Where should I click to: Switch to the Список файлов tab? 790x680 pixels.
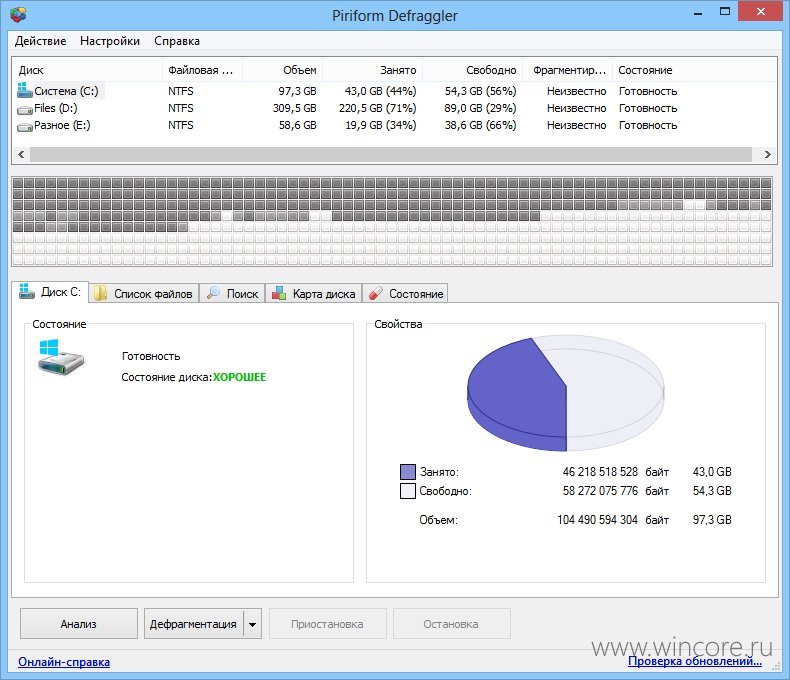[144, 293]
